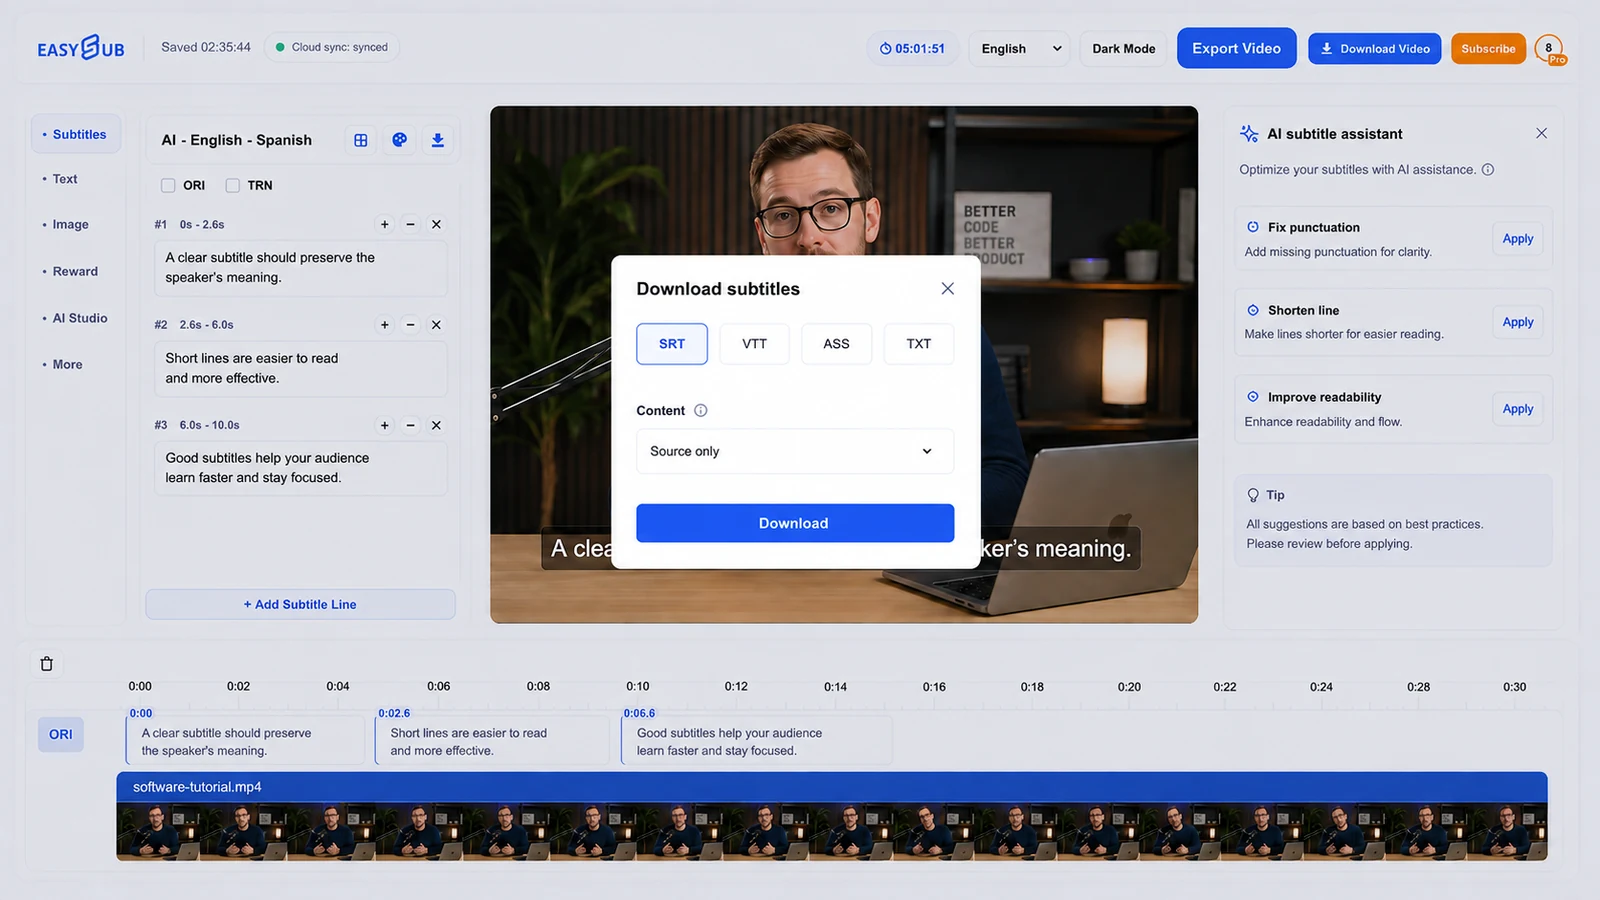Screen dimensions: 1600x900
Task: Click the download subtitles arrow icon
Action: 438,140
